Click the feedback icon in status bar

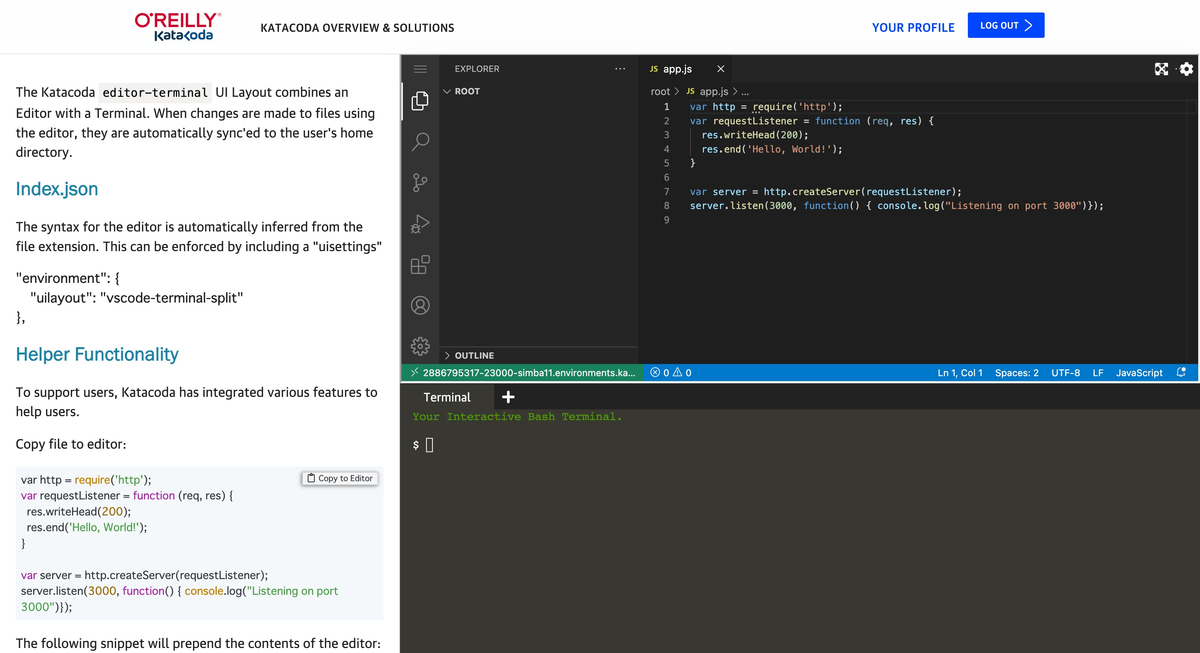tap(1181, 373)
